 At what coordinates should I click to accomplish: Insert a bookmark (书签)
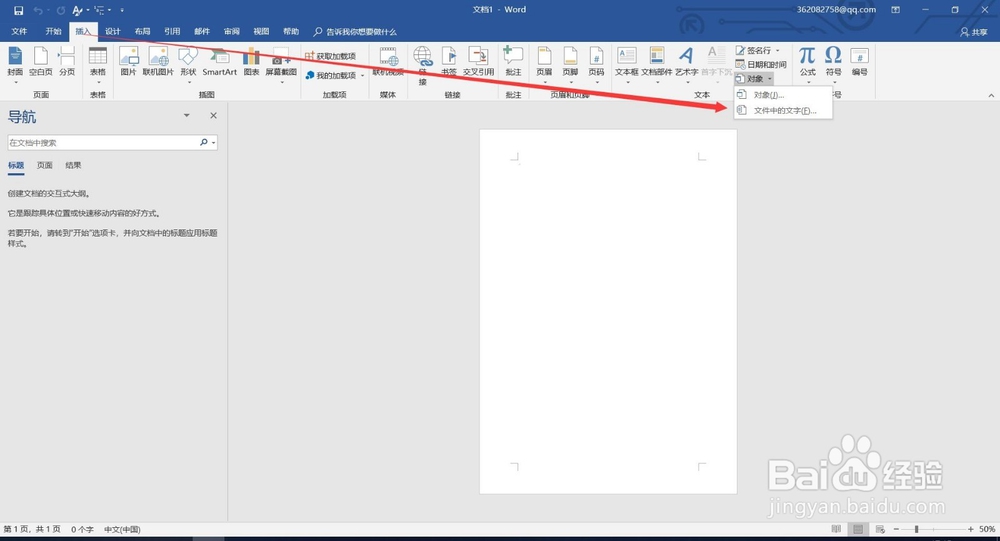tap(449, 63)
